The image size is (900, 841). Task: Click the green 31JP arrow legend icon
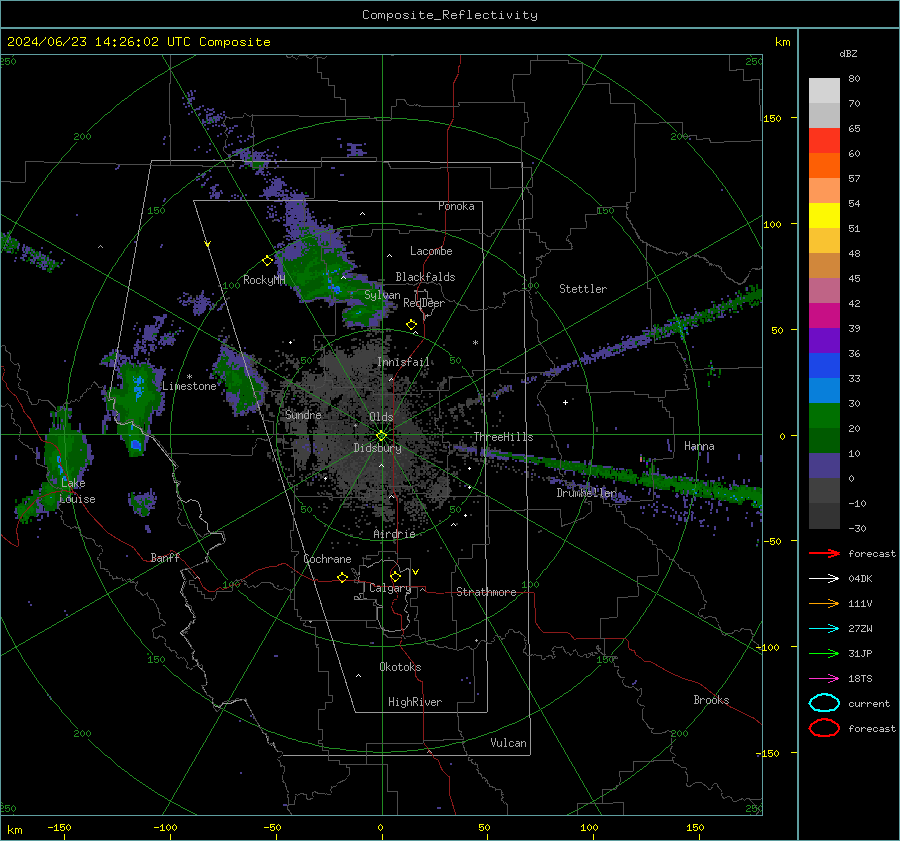pos(824,653)
